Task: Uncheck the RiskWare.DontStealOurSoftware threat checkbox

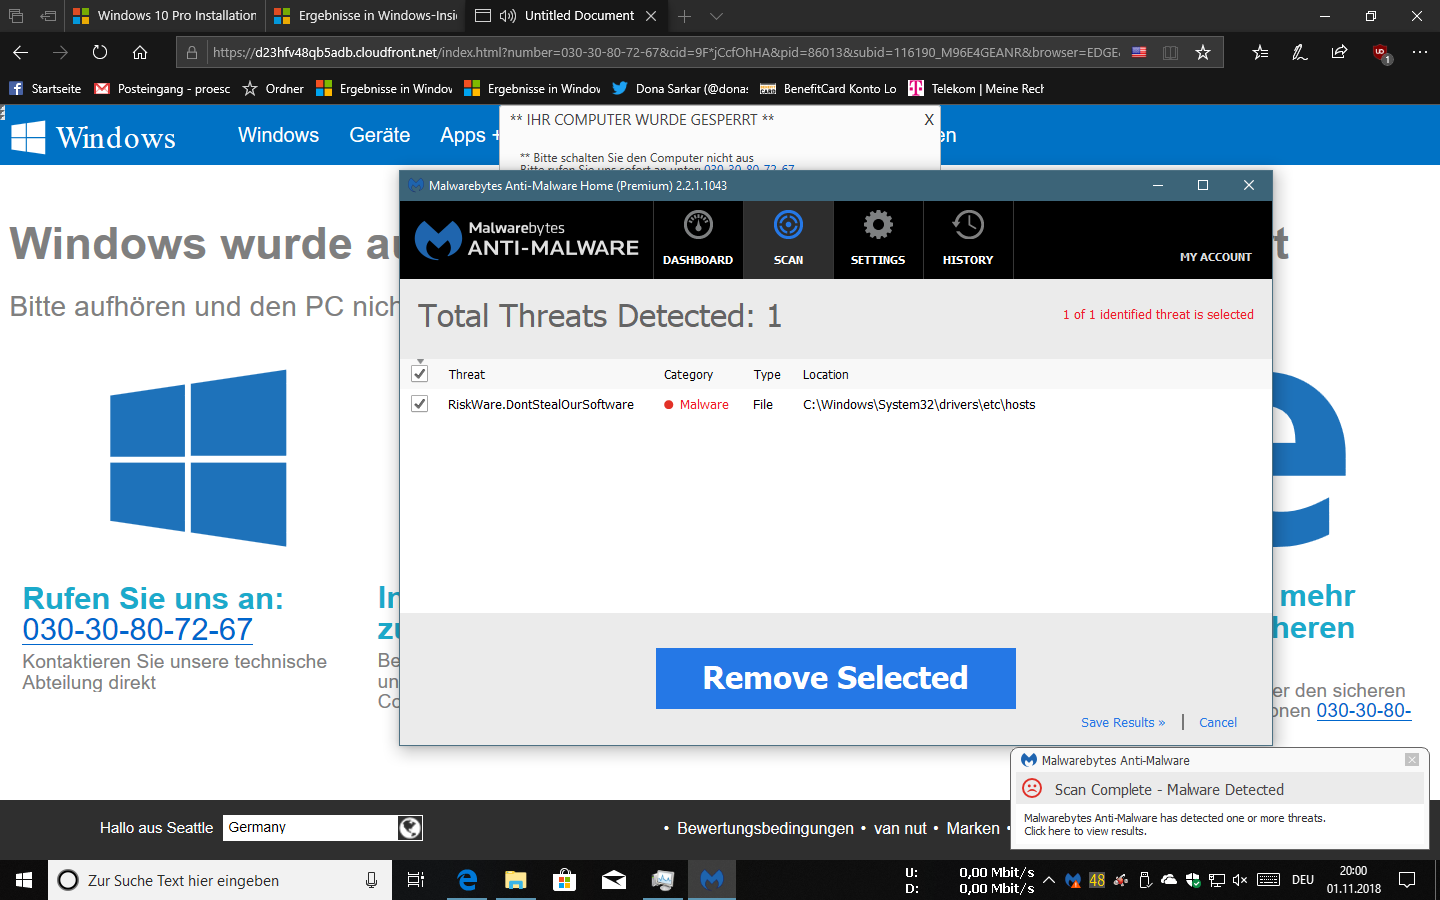Action: tap(420, 404)
